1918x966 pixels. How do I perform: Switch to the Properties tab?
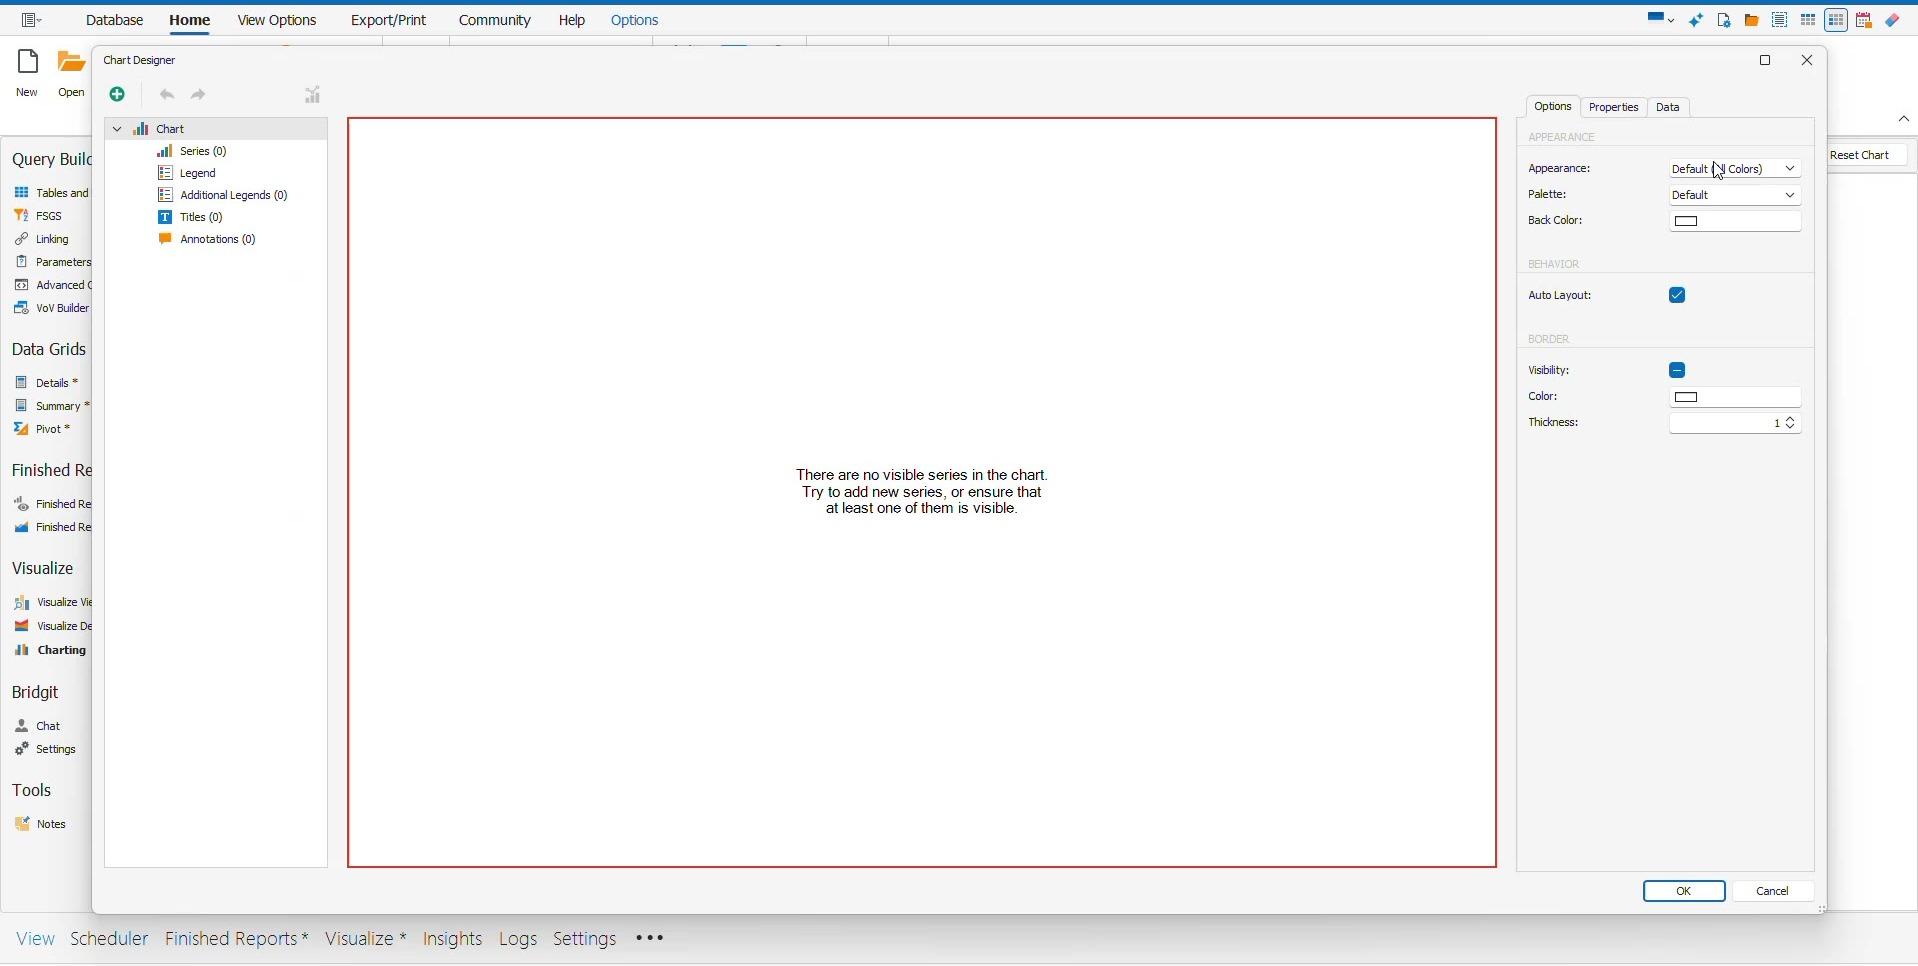(x=1614, y=108)
